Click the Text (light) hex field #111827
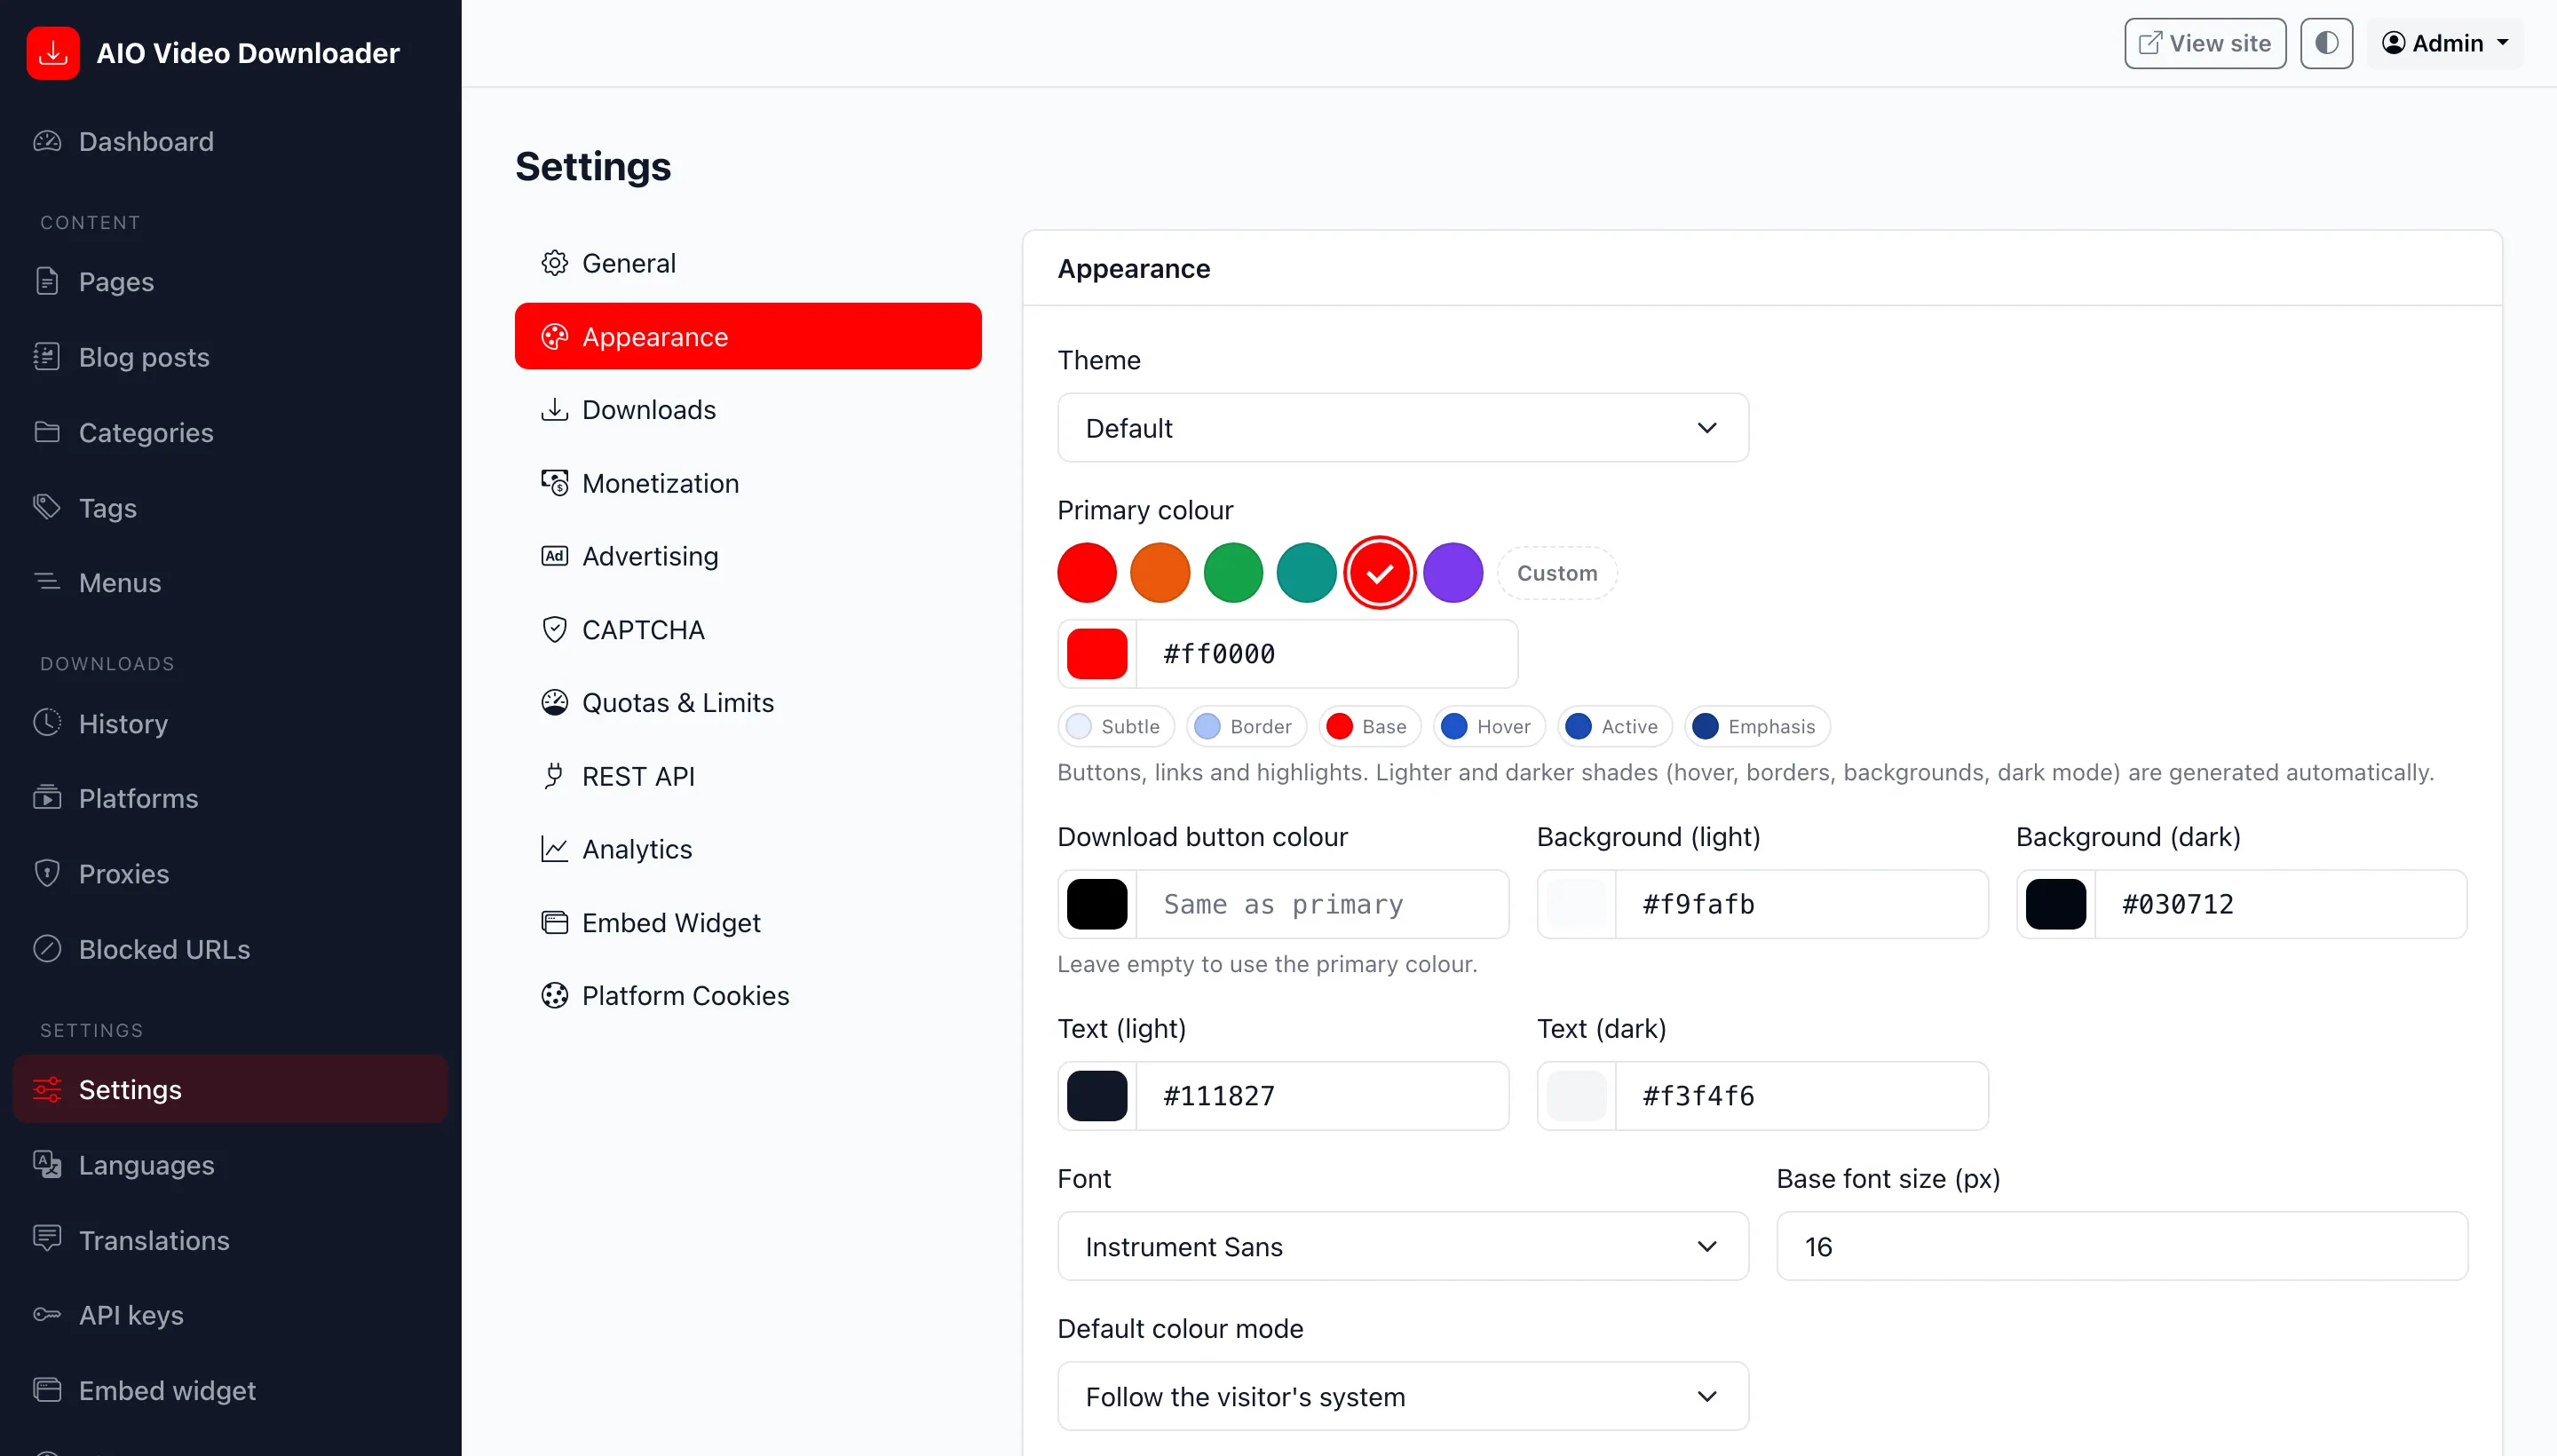Viewport: 2557px width, 1456px height. click(1323, 1096)
